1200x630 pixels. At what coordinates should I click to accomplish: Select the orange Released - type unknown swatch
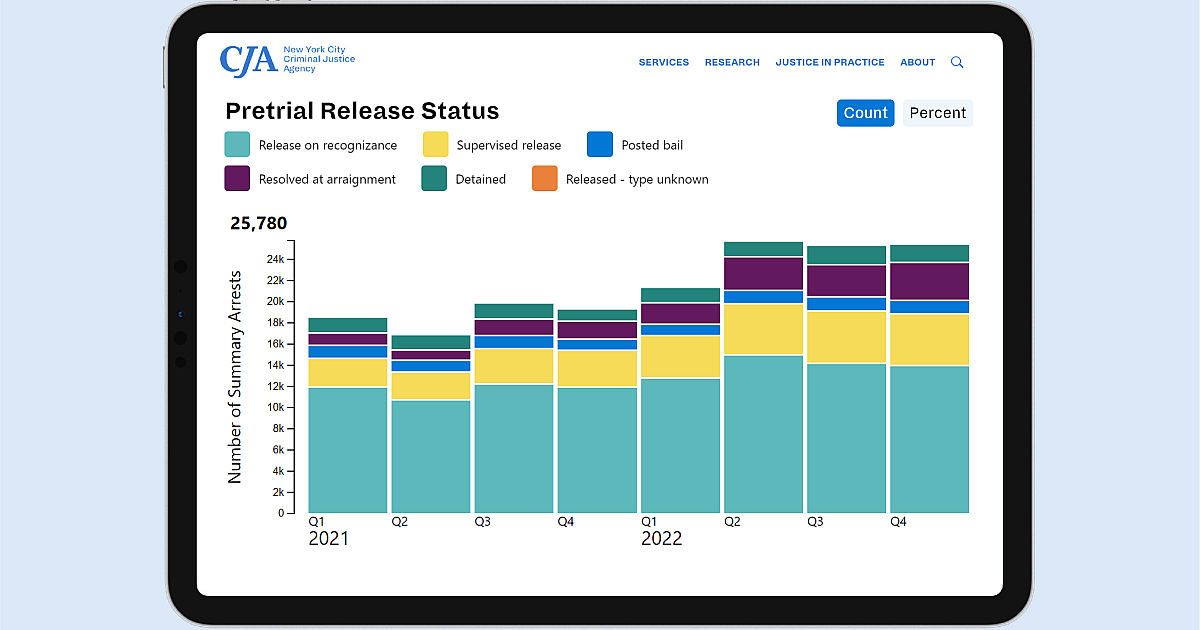pos(545,178)
